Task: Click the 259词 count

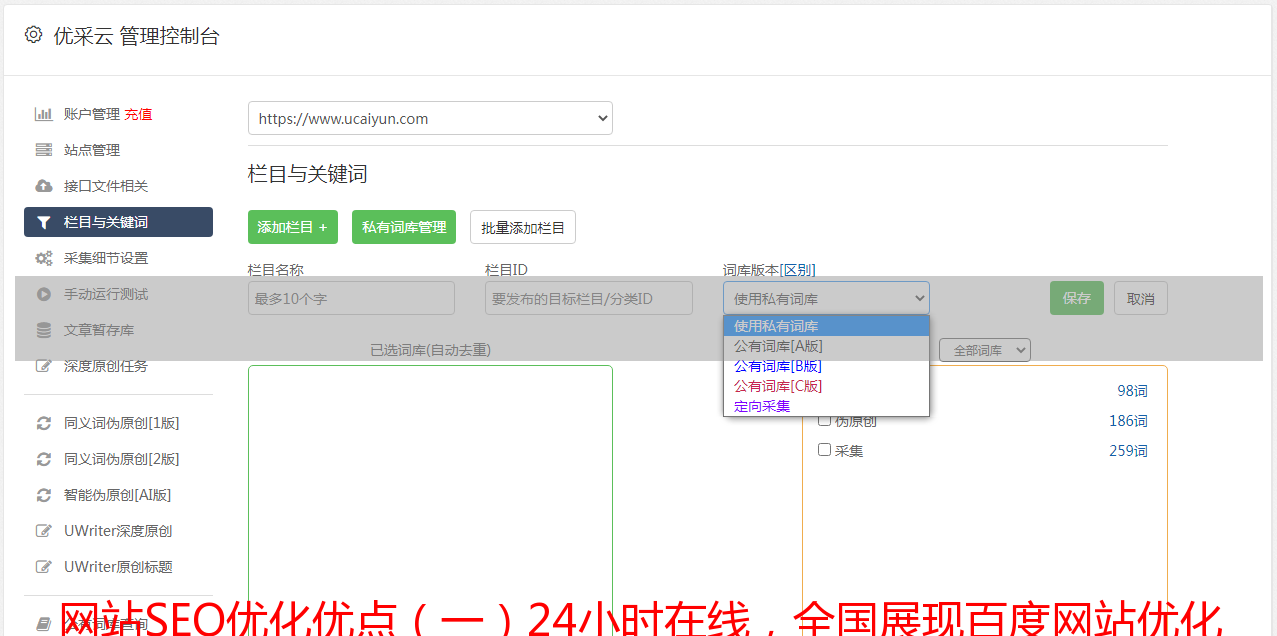Action: tap(1128, 451)
